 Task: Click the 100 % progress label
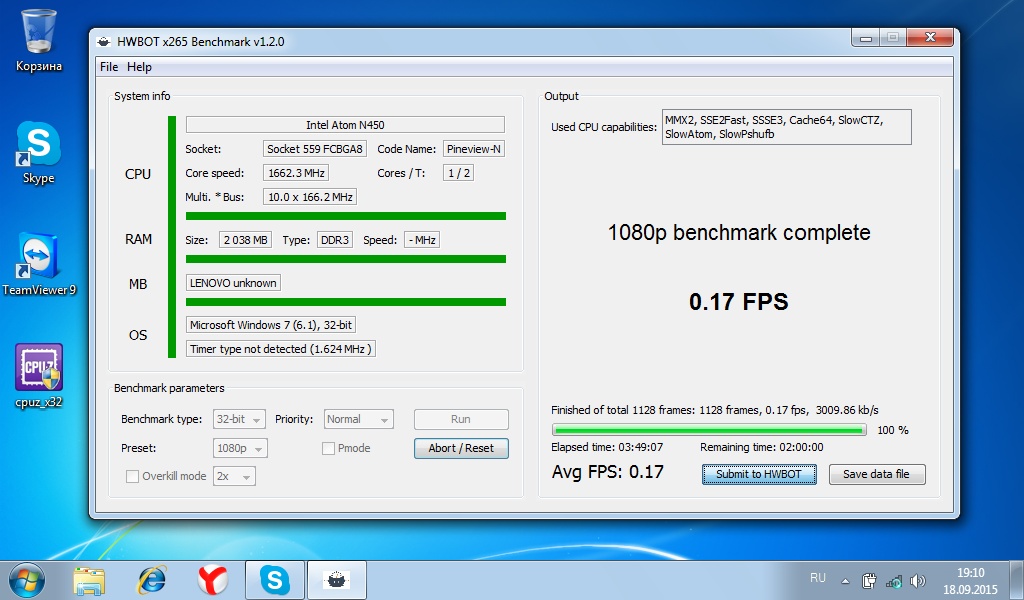point(893,430)
